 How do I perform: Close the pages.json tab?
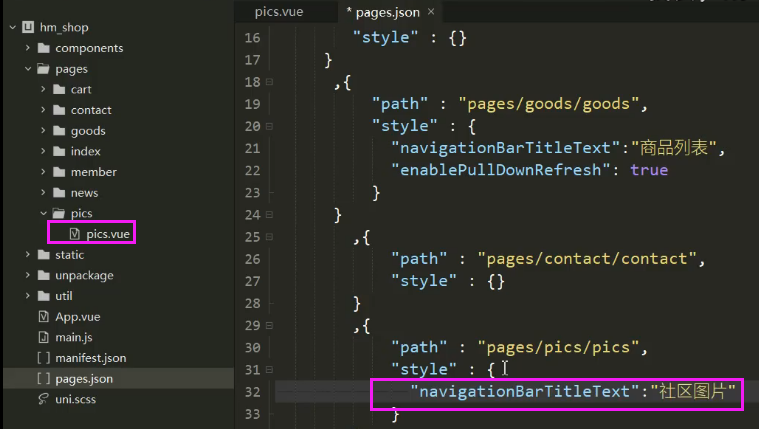(x=431, y=12)
